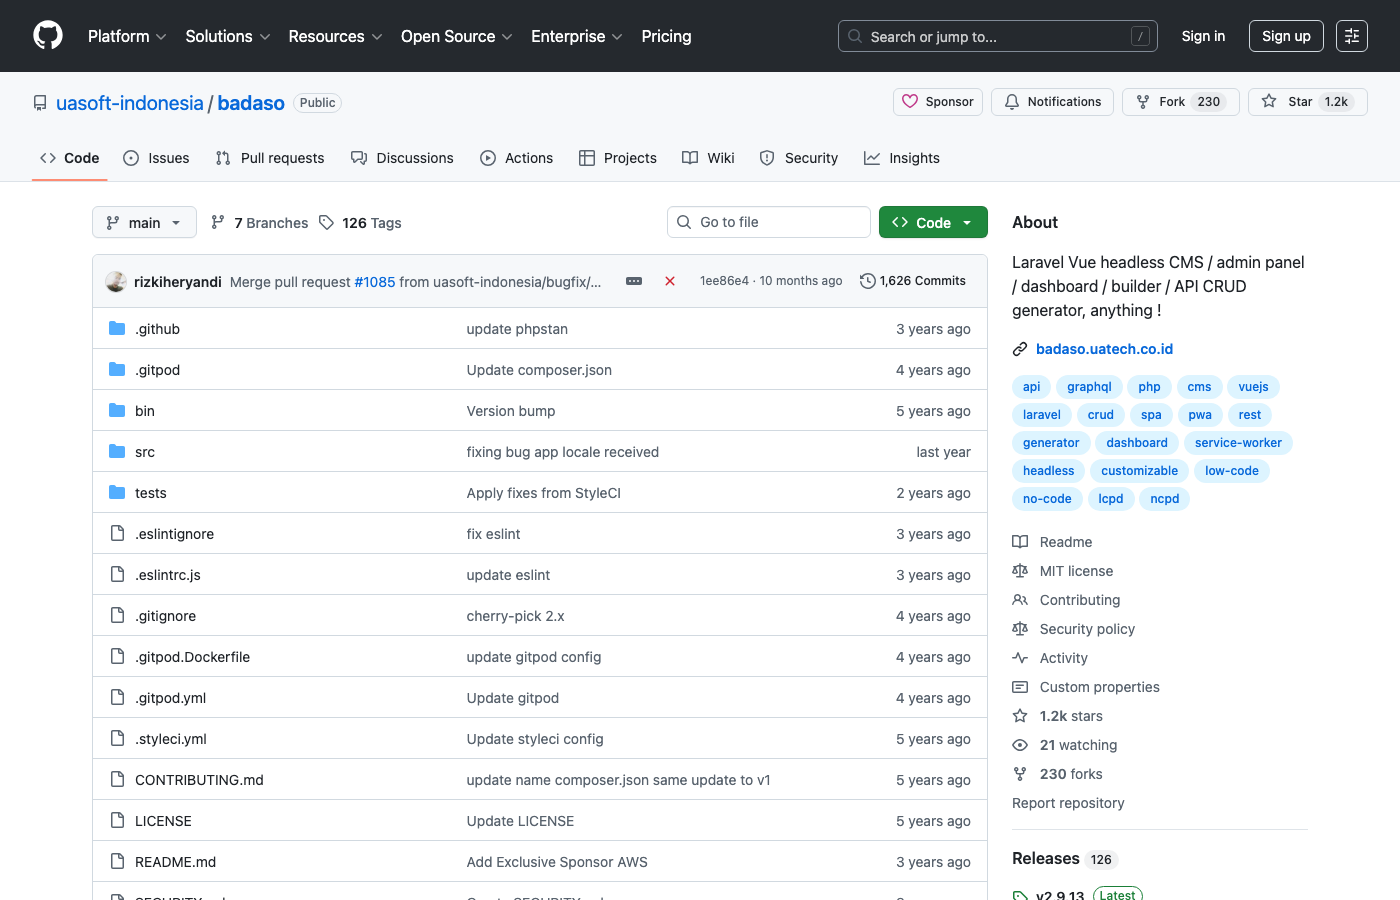Click the scales icon beside MIT license
The height and width of the screenshot is (900, 1400).
coord(1020,570)
